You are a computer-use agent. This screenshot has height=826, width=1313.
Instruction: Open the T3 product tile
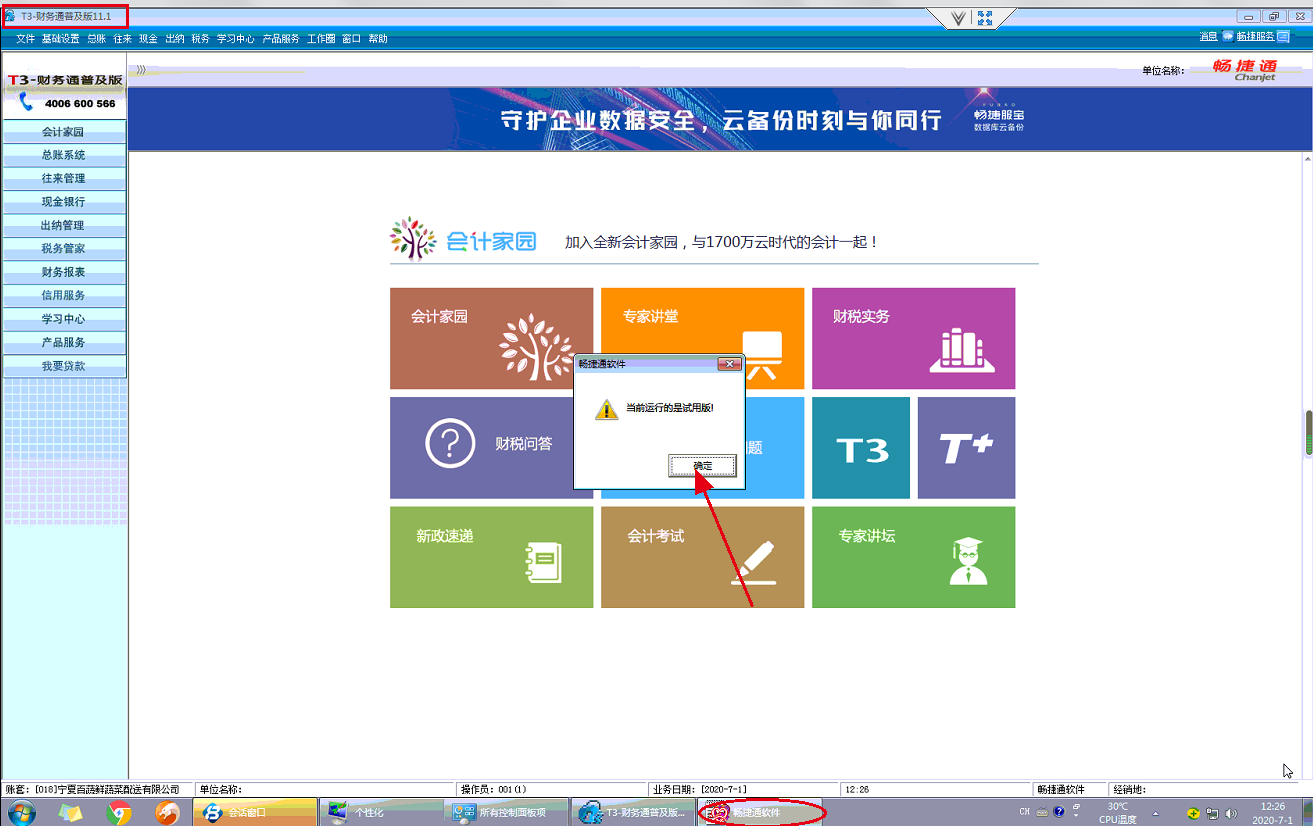point(861,447)
